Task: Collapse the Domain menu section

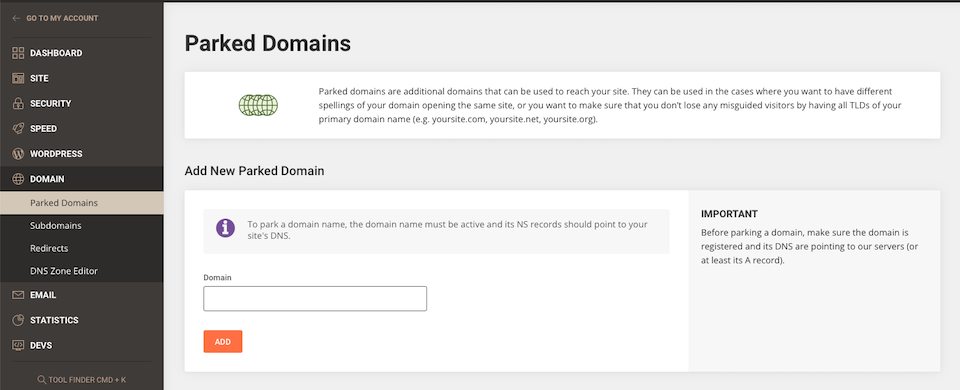Action: pos(81,179)
